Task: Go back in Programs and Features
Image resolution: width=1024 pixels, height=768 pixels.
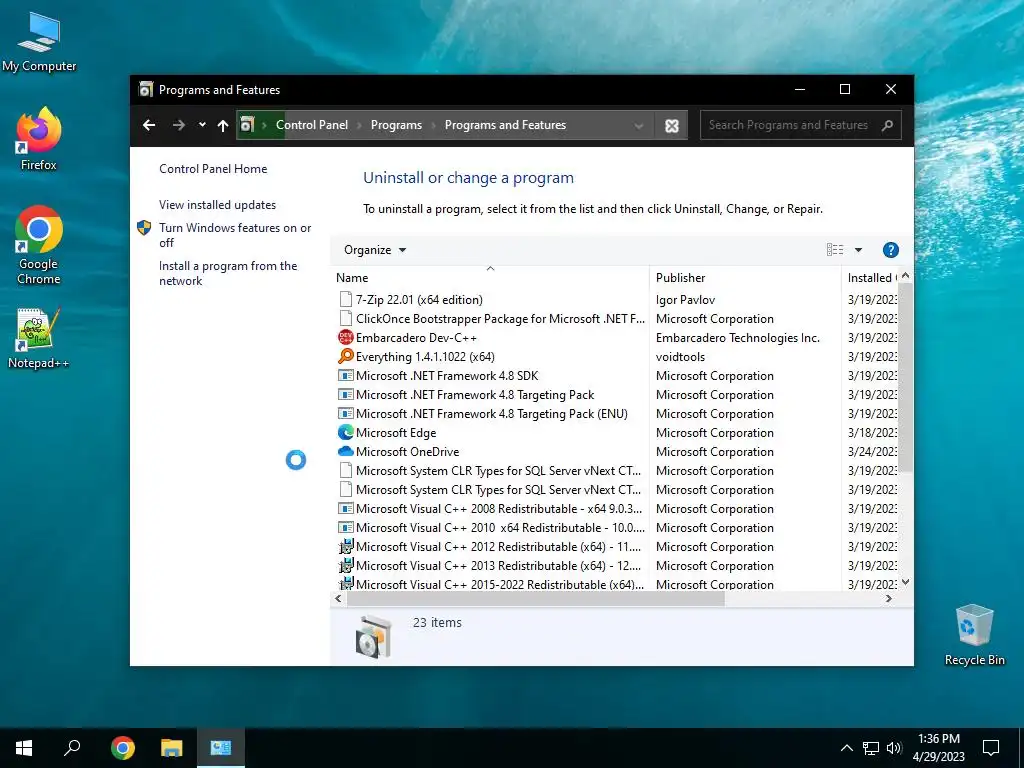Action: 149,125
